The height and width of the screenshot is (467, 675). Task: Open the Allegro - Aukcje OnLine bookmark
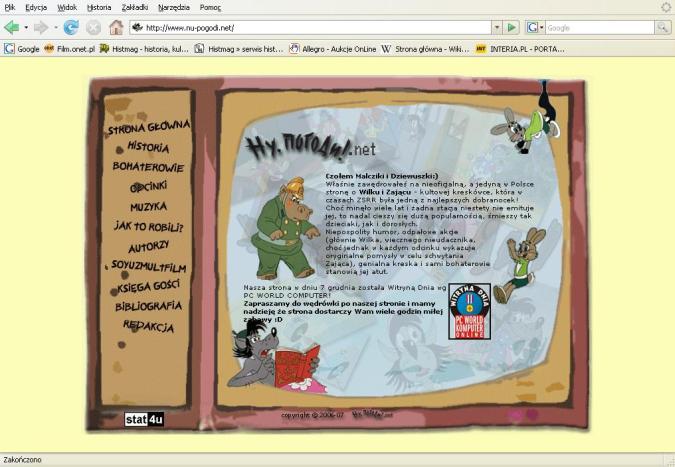[x=332, y=49]
